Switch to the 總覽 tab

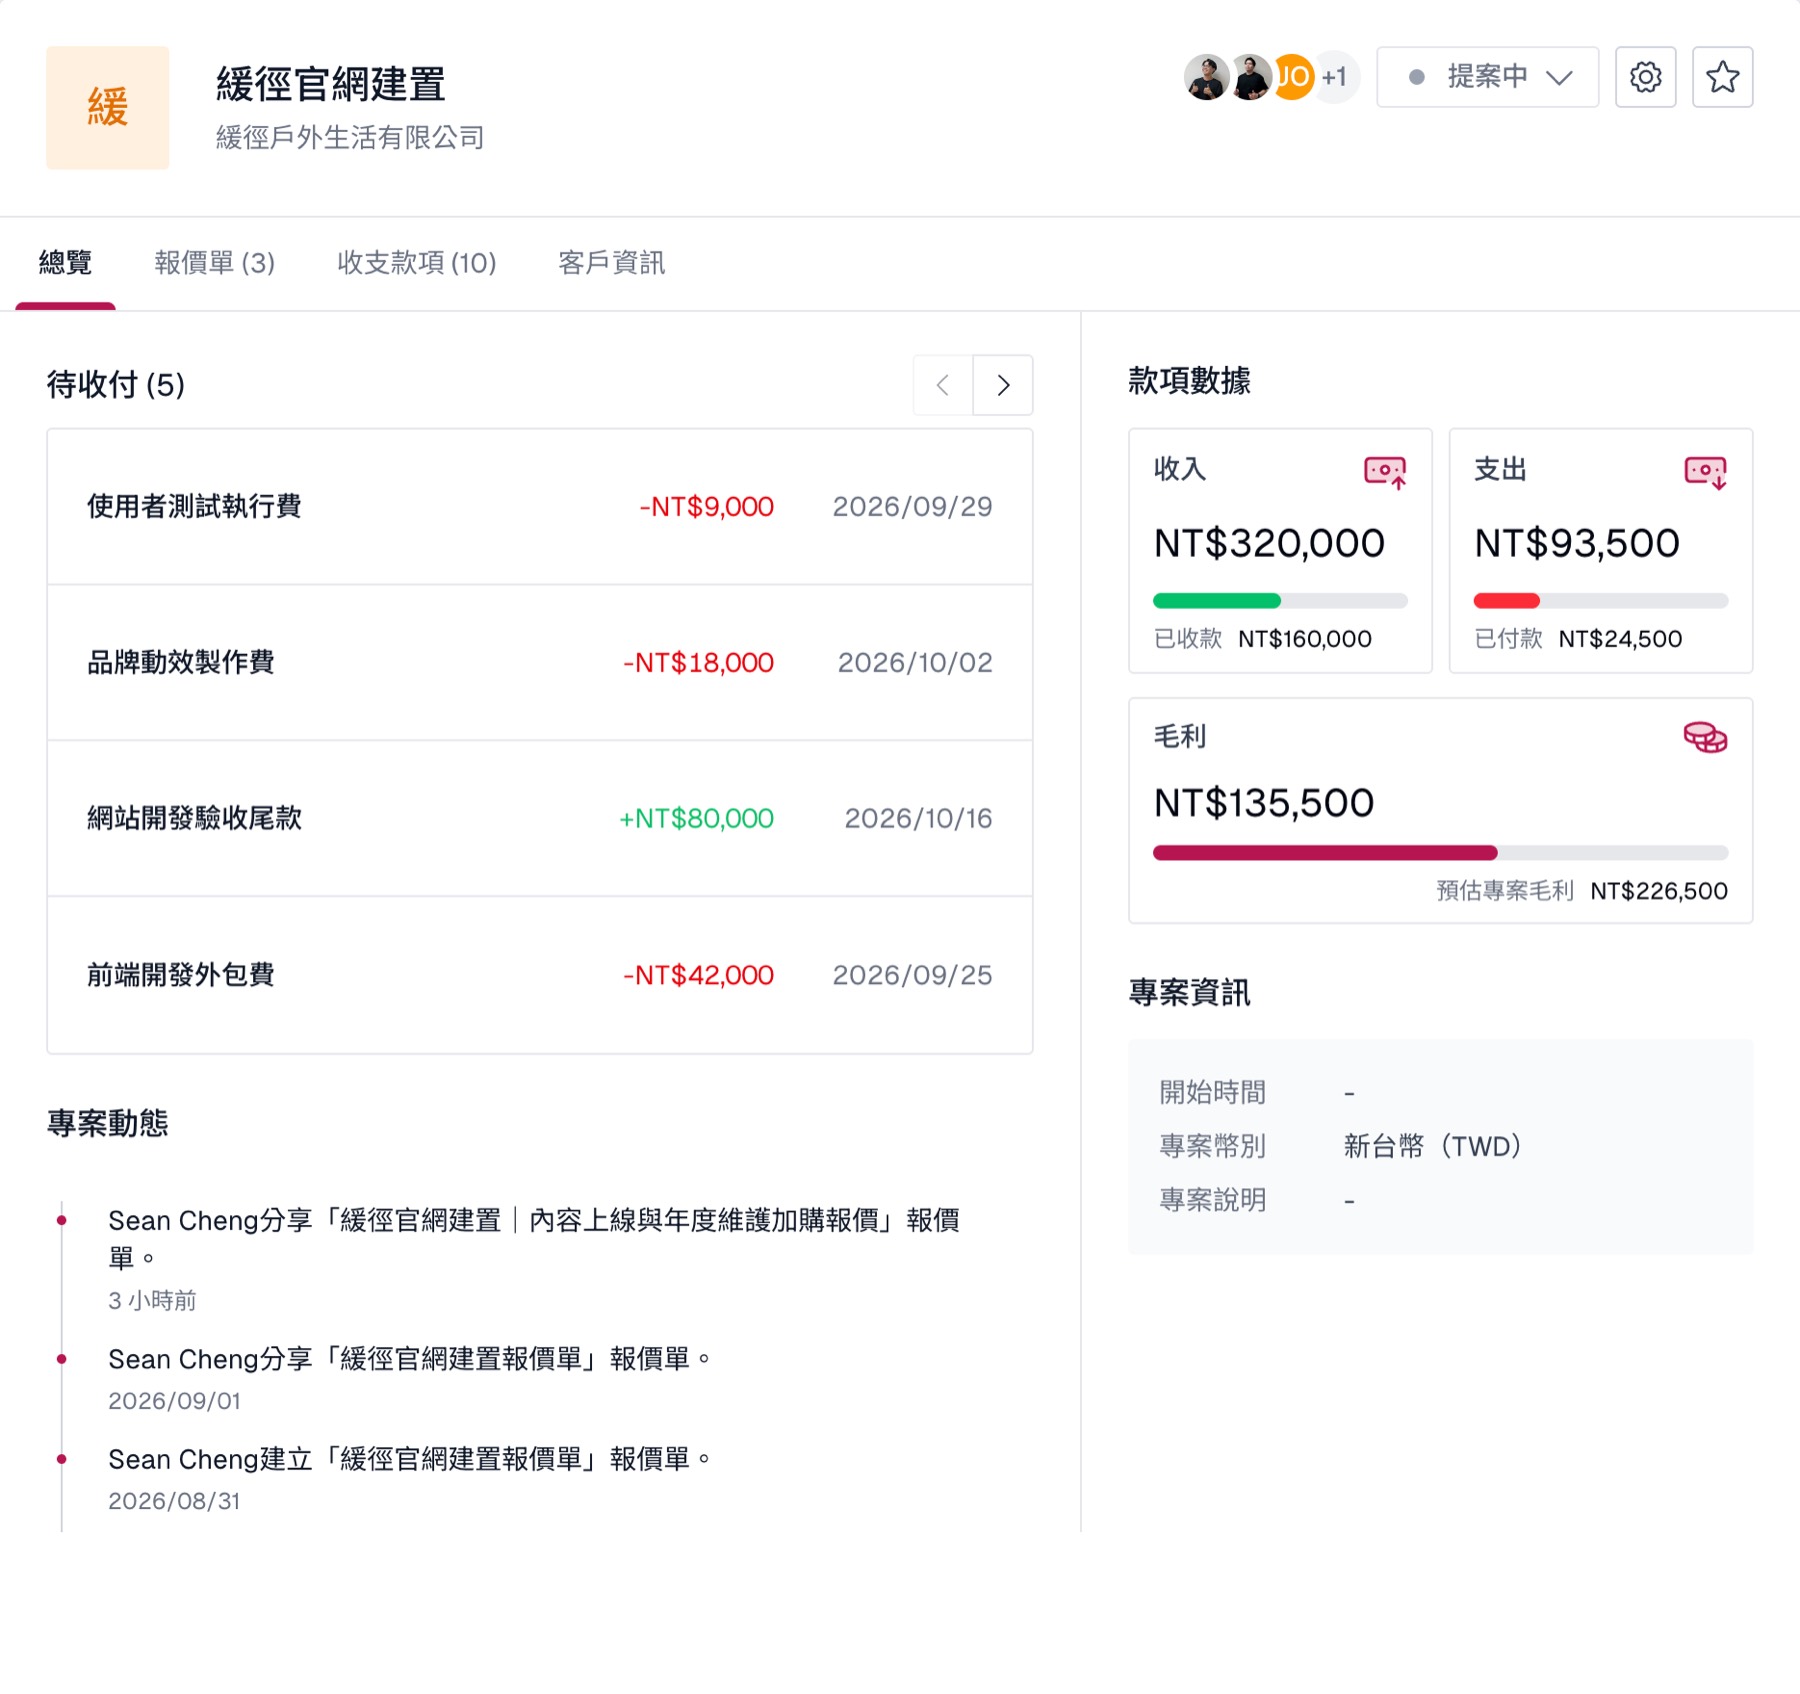(65, 263)
